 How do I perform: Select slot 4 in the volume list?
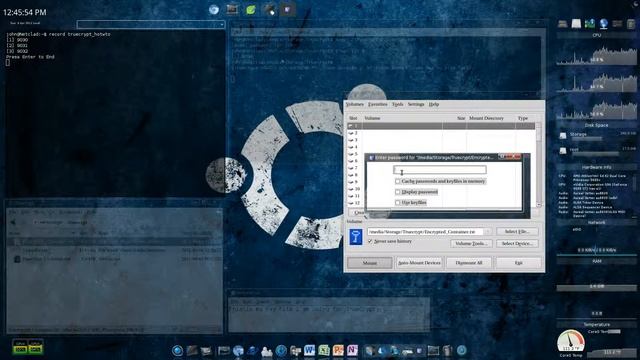(441, 147)
